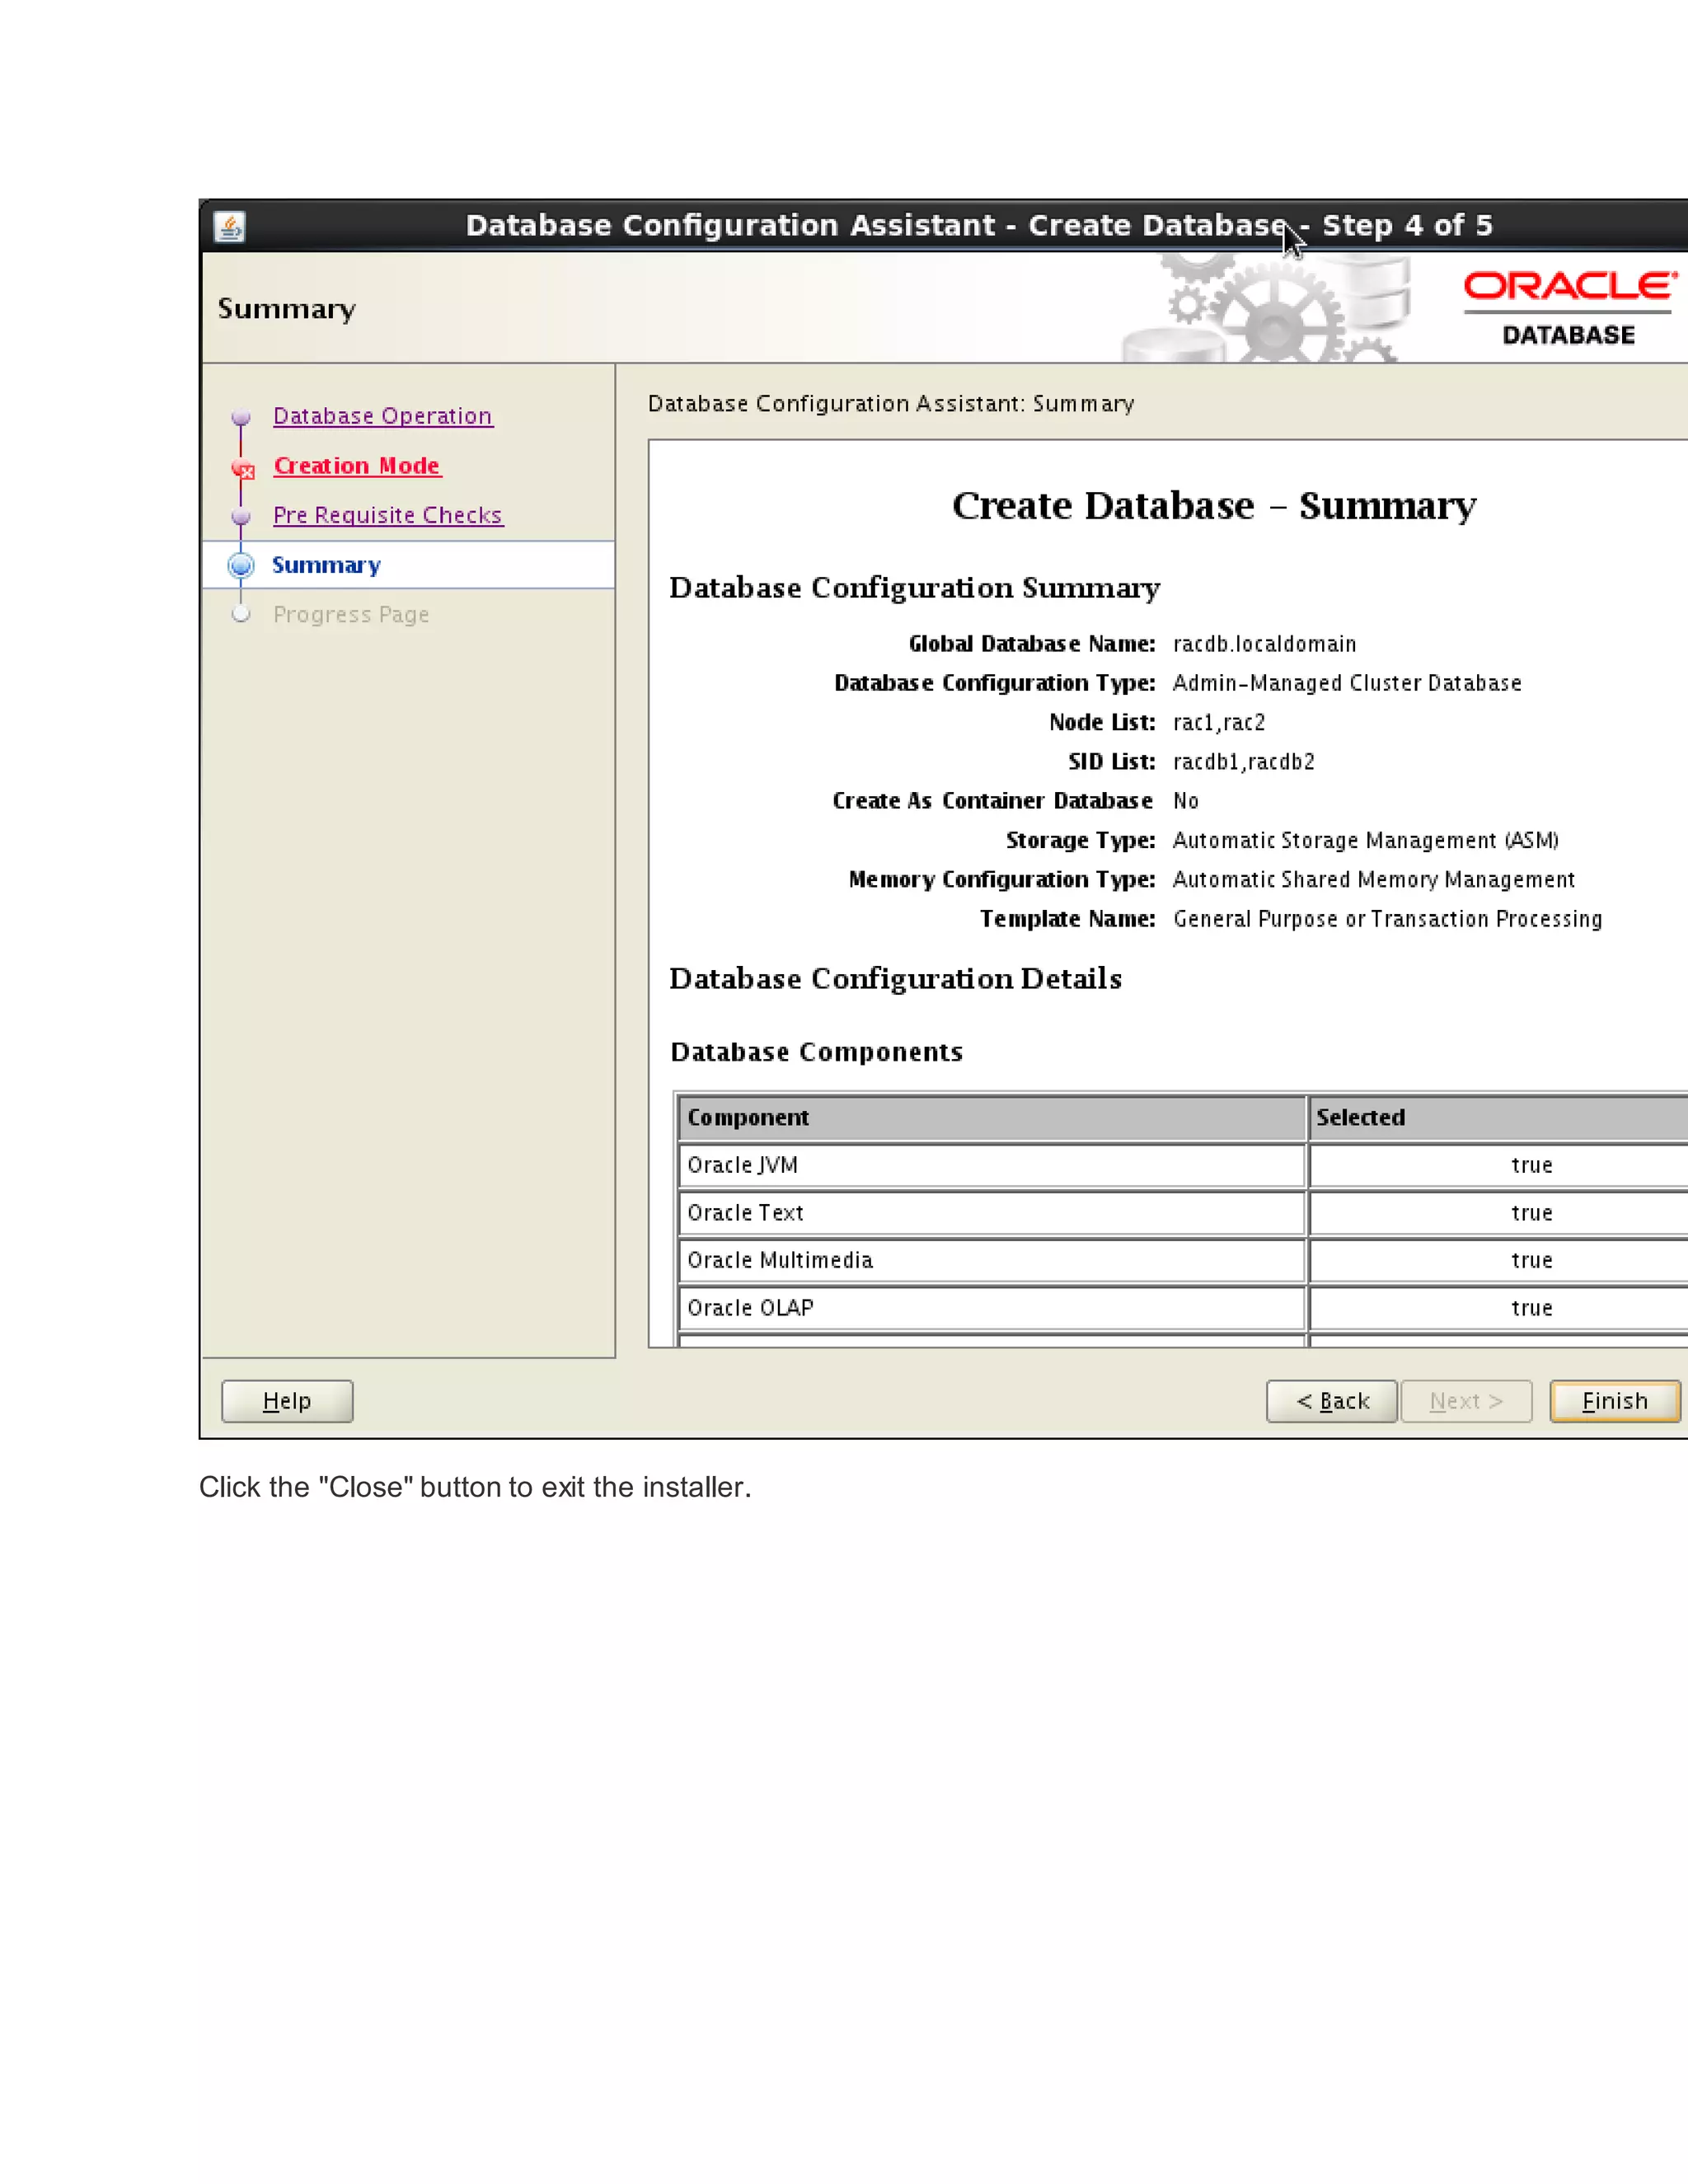
Task: Click the Database Configuration Assistant: Summary label
Action: (x=891, y=404)
